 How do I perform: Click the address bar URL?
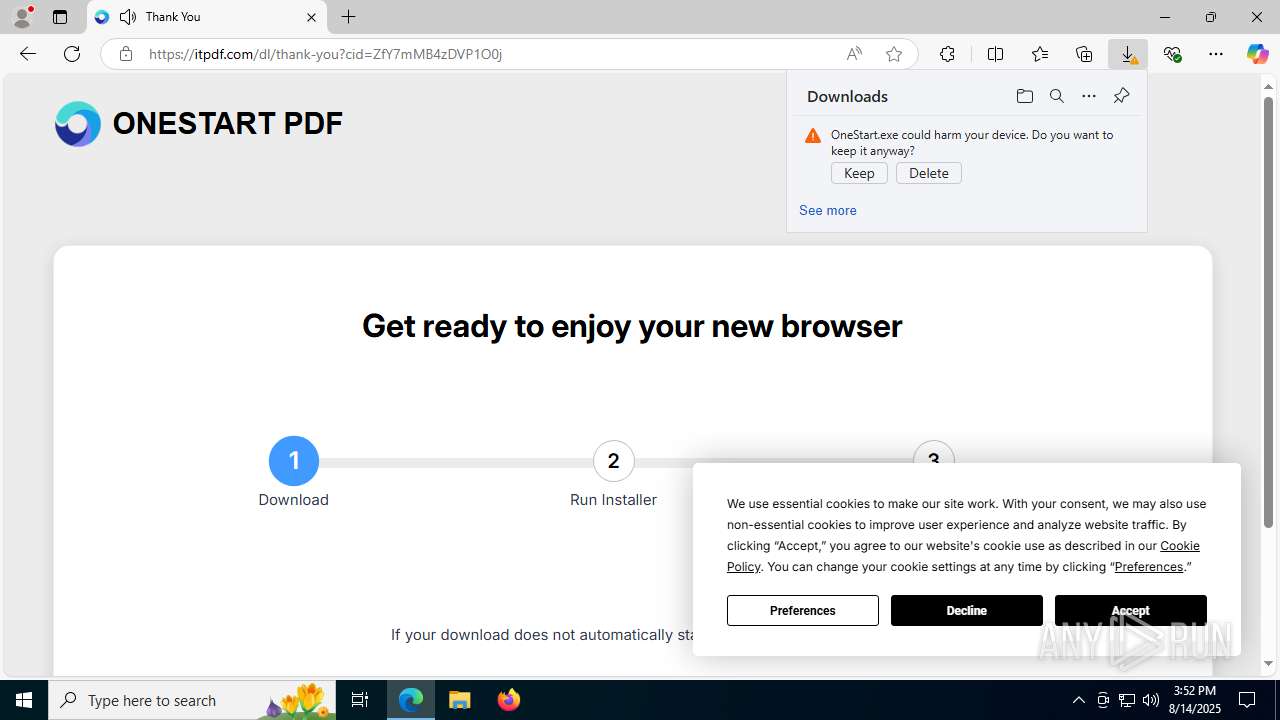[325, 54]
